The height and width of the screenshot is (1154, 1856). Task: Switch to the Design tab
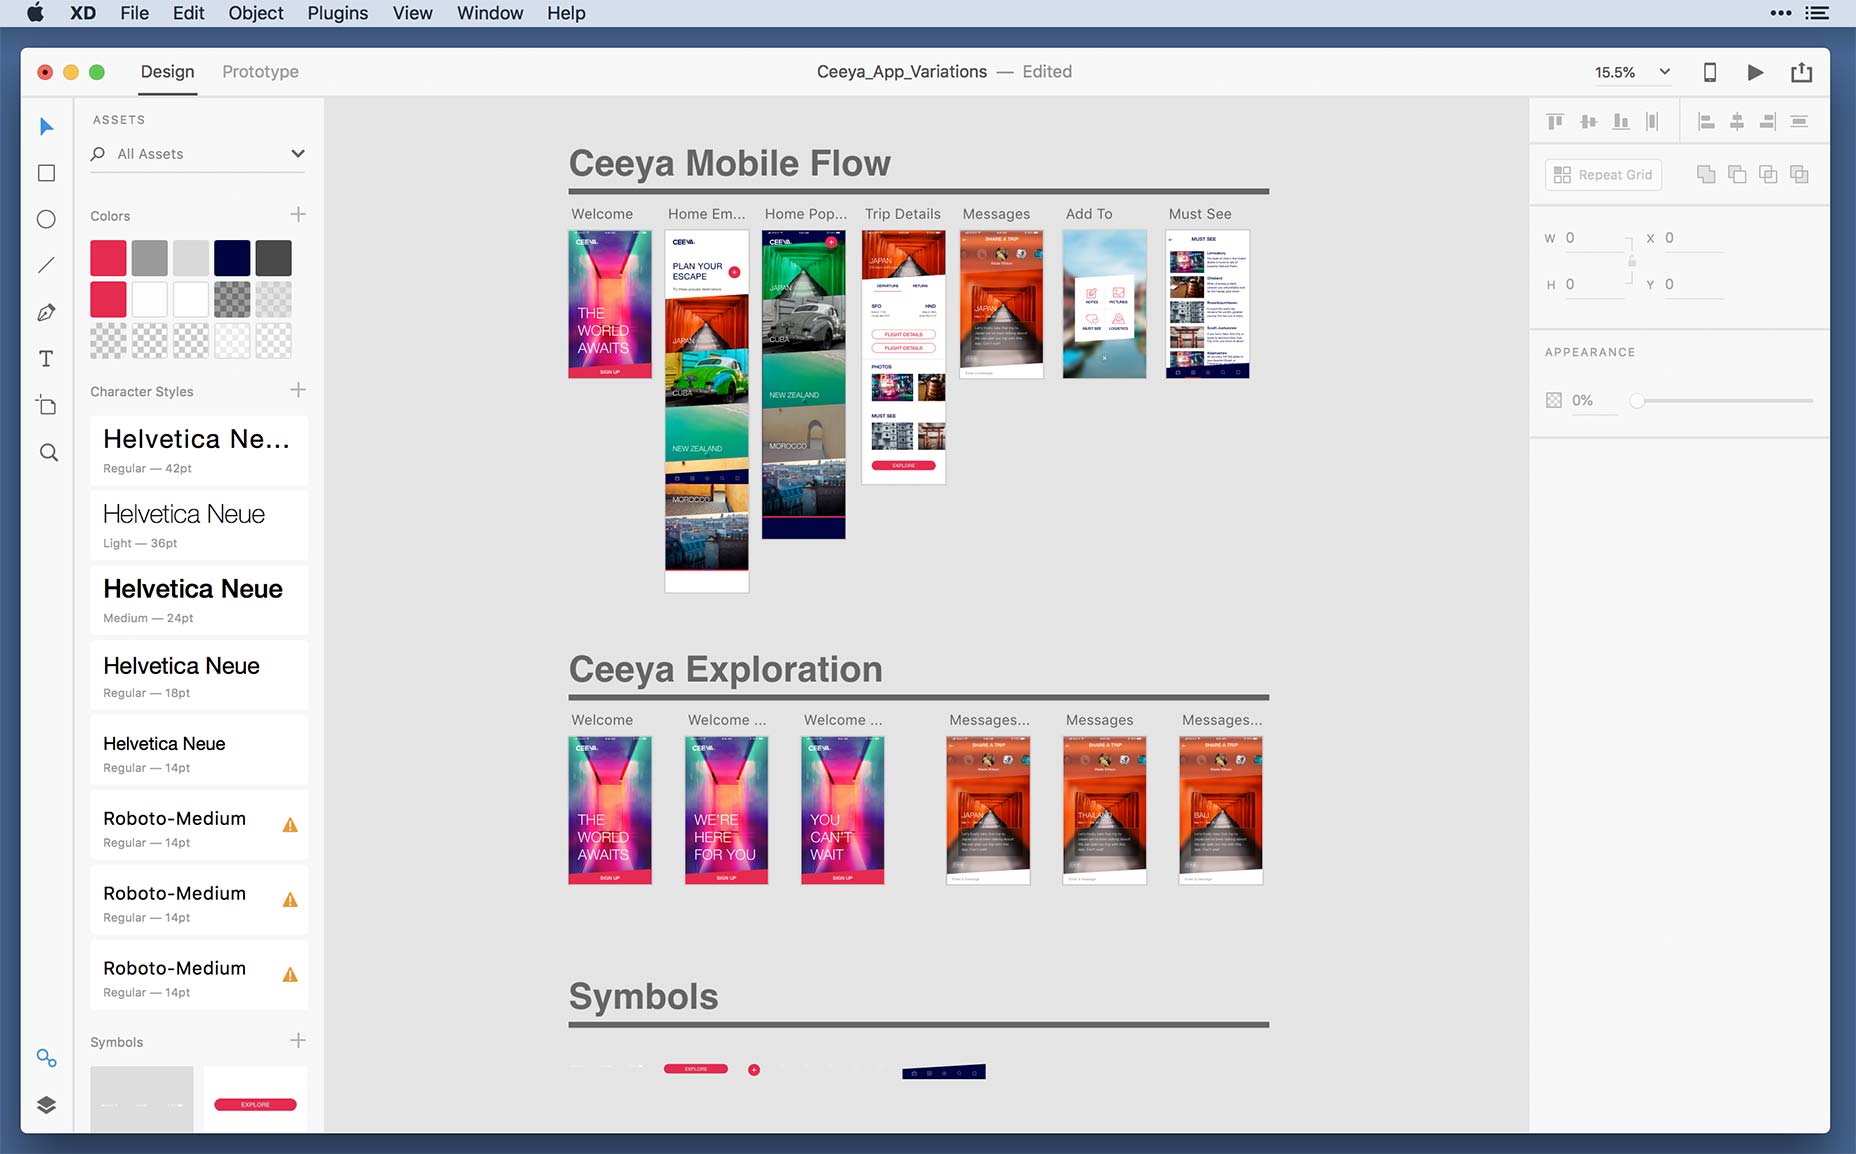click(168, 72)
